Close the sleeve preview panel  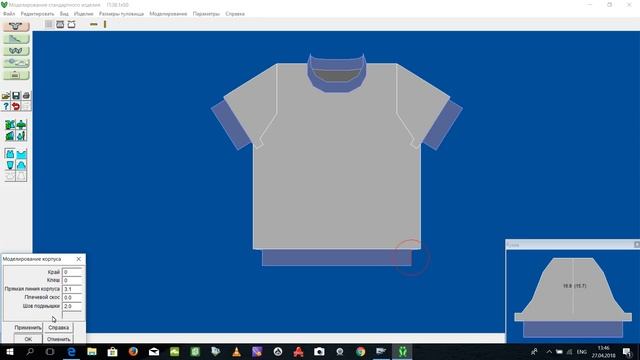pos(637,244)
